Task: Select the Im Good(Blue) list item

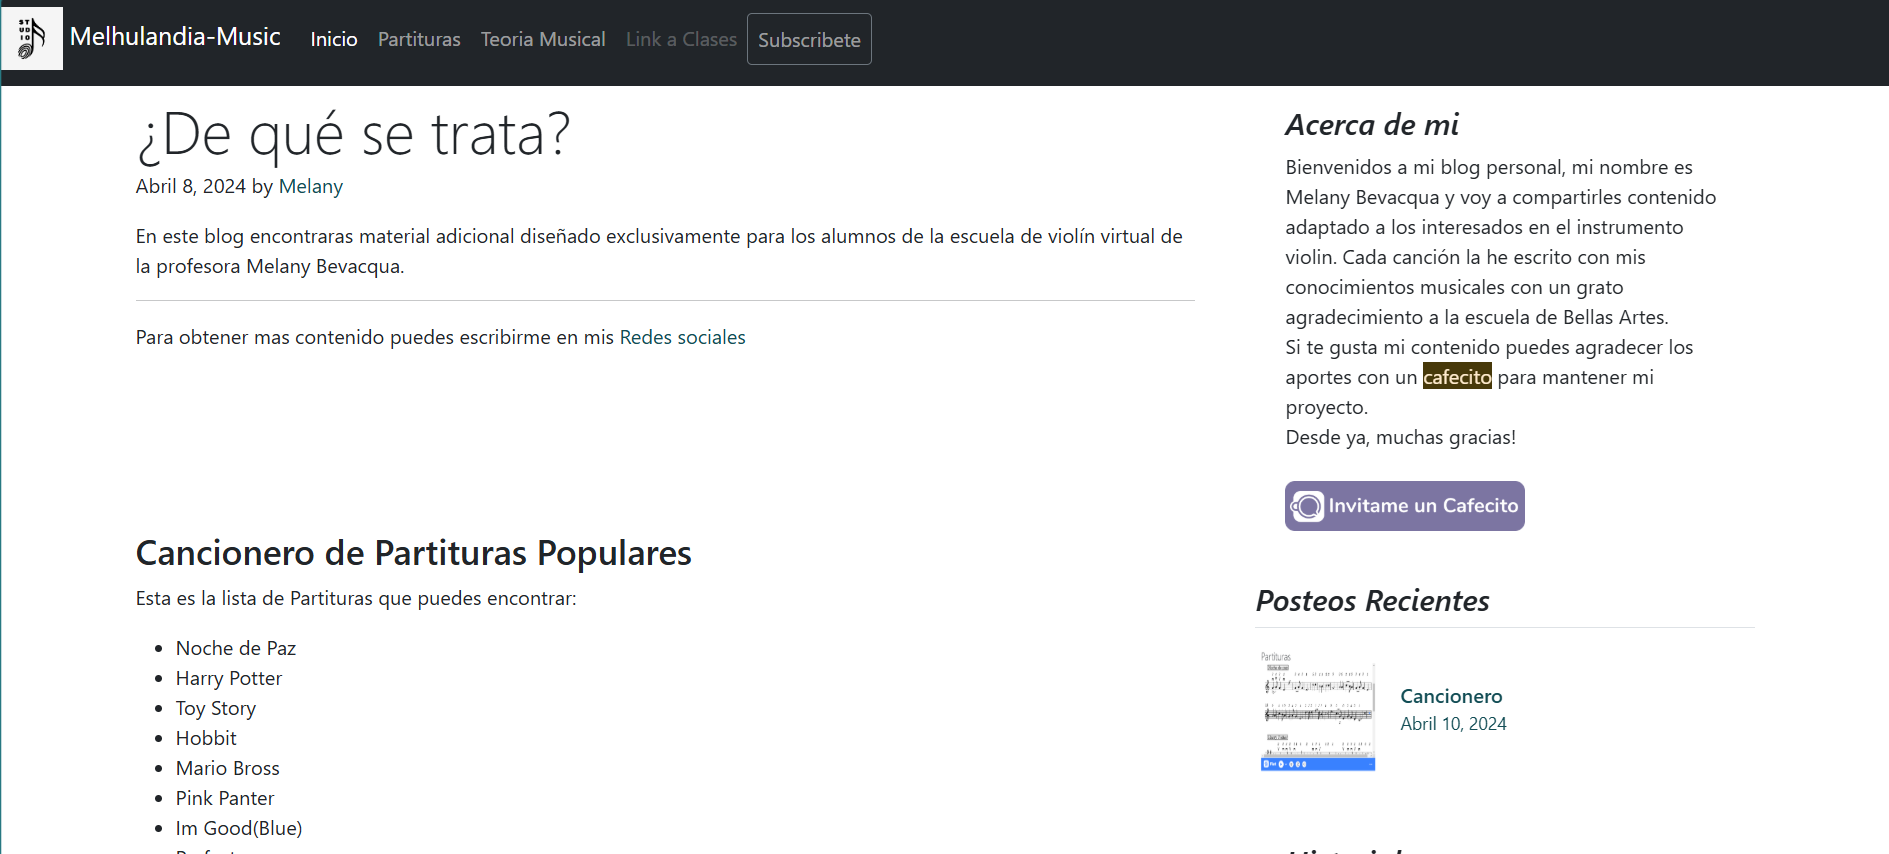Action: pyautogui.click(x=239, y=828)
